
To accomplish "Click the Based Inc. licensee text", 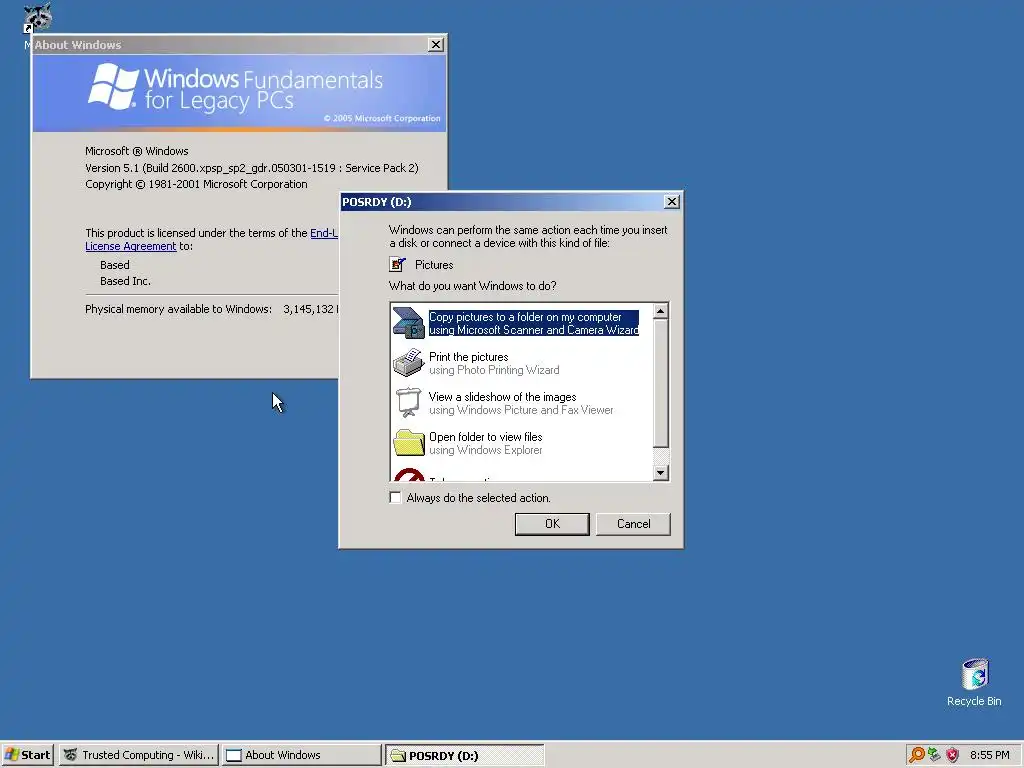I will pos(125,281).
